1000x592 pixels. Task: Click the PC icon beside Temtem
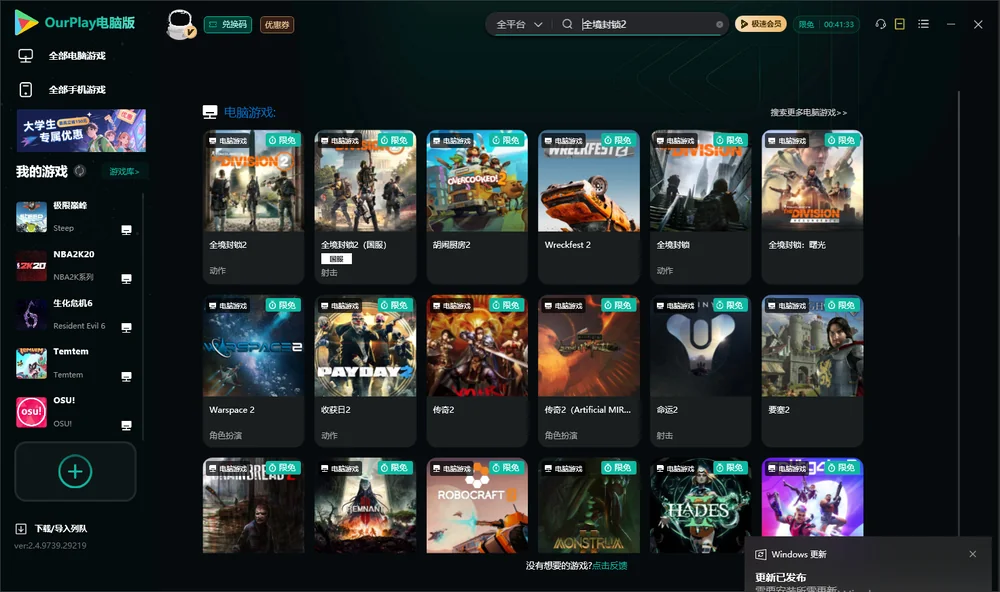tap(126, 376)
